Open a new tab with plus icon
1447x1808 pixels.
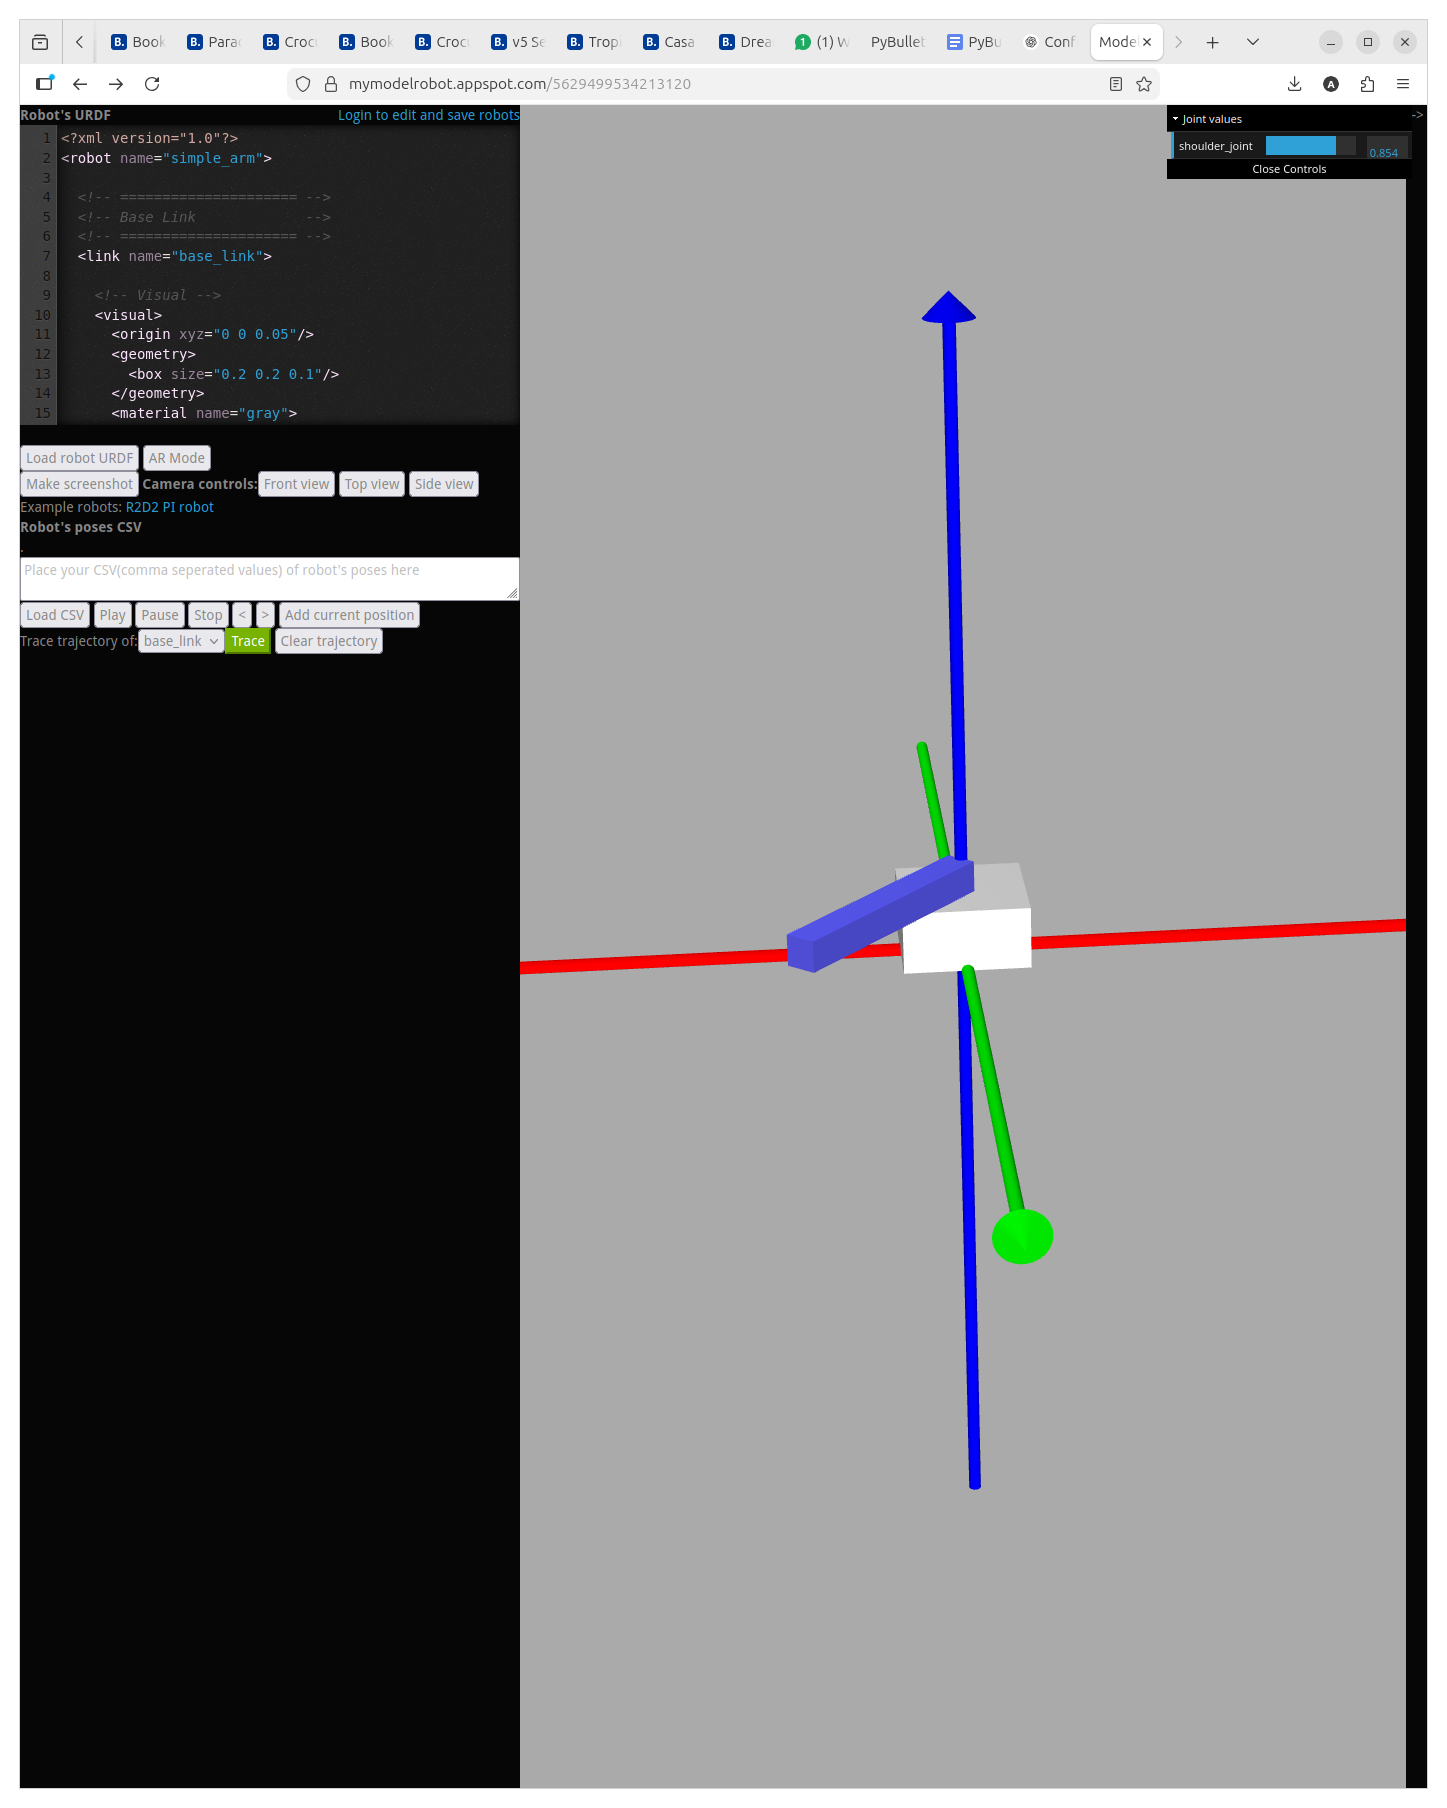[x=1212, y=42]
